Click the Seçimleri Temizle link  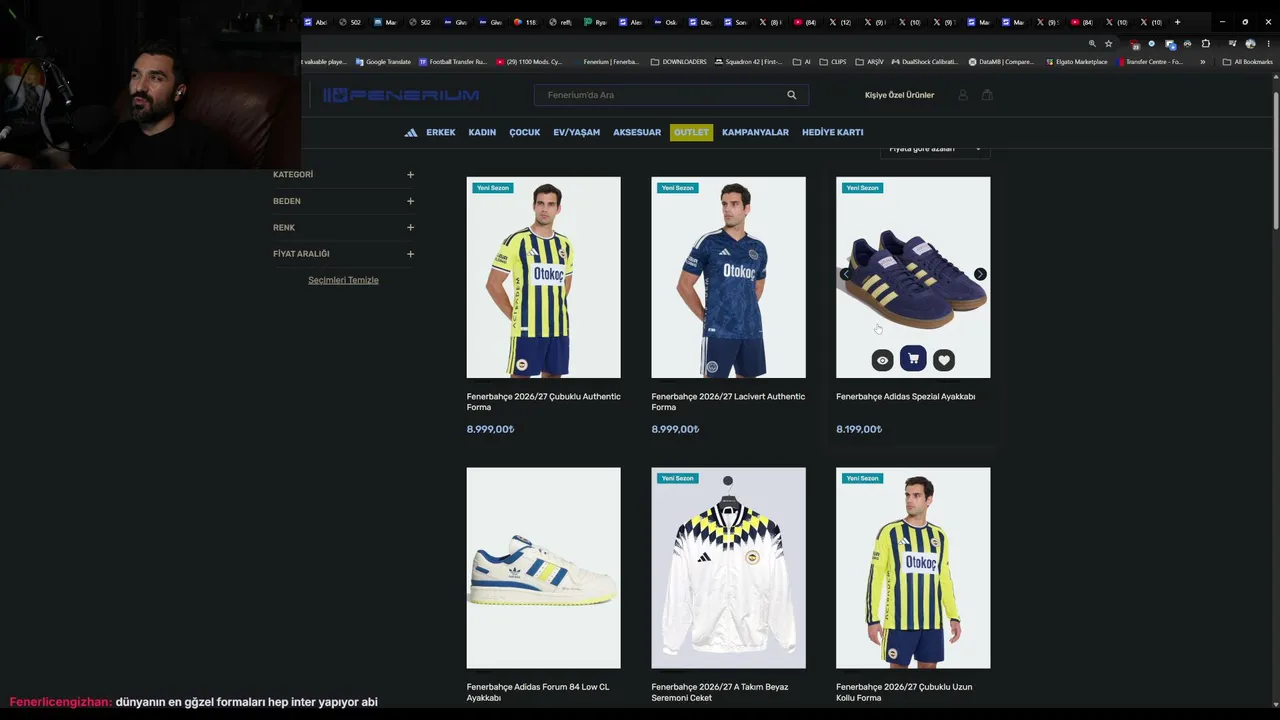[343, 280]
